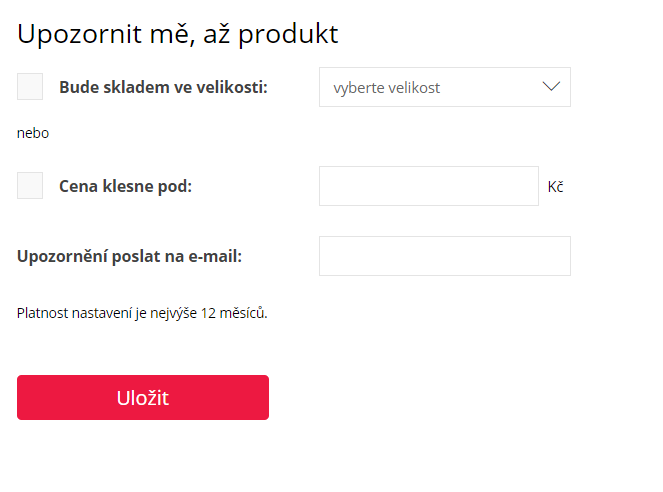Click the 'Platnost nastavení' validity note
The height and width of the screenshot is (492, 663).
coord(142,313)
